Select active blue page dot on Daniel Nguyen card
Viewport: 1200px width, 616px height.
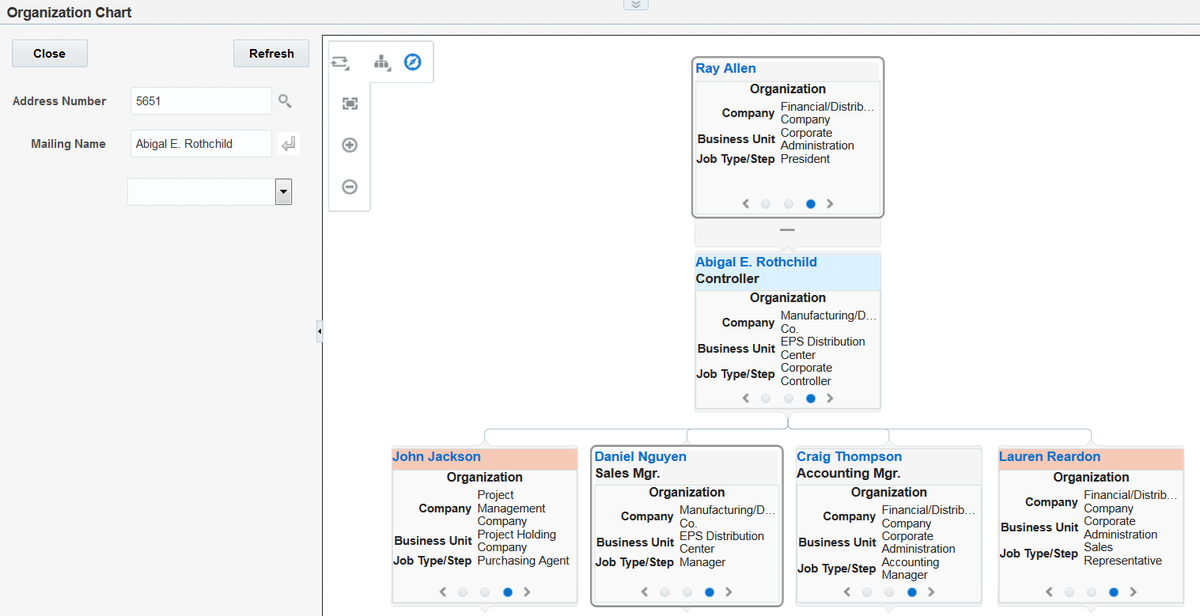point(709,592)
